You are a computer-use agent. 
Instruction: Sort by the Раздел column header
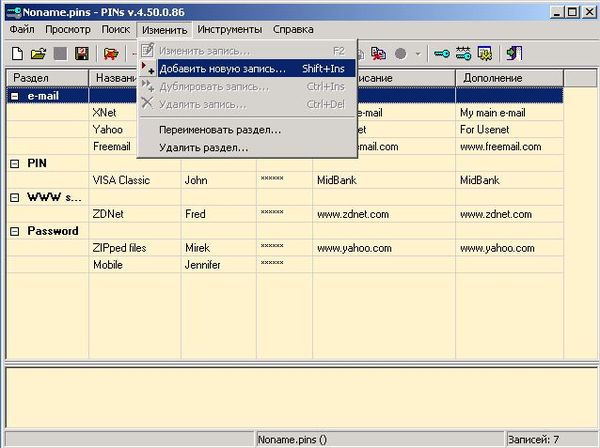(x=47, y=78)
